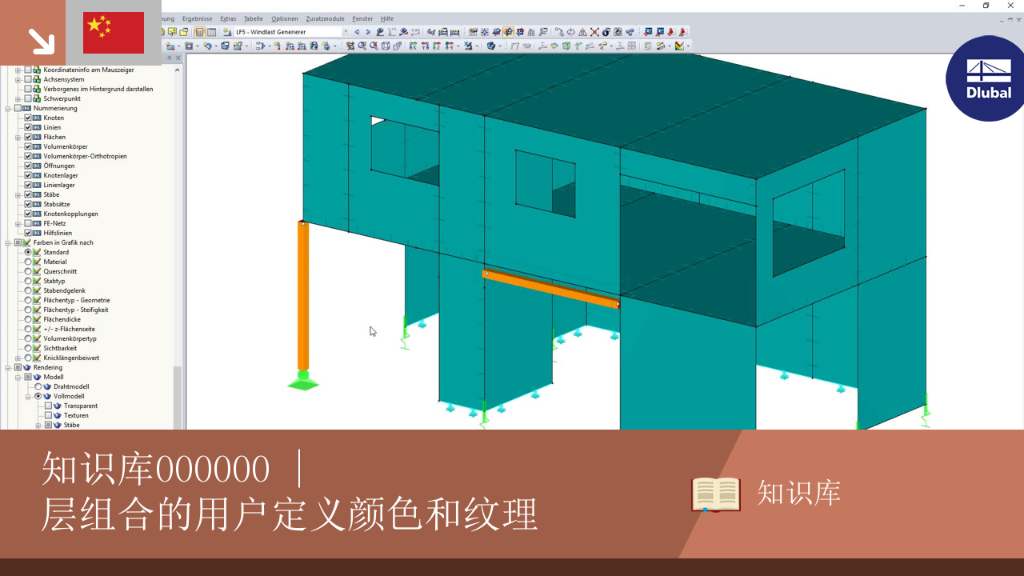Screen dimensions: 1024x576
Task: Click the Dlubal logo badge
Action: pyautogui.click(x=986, y=79)
